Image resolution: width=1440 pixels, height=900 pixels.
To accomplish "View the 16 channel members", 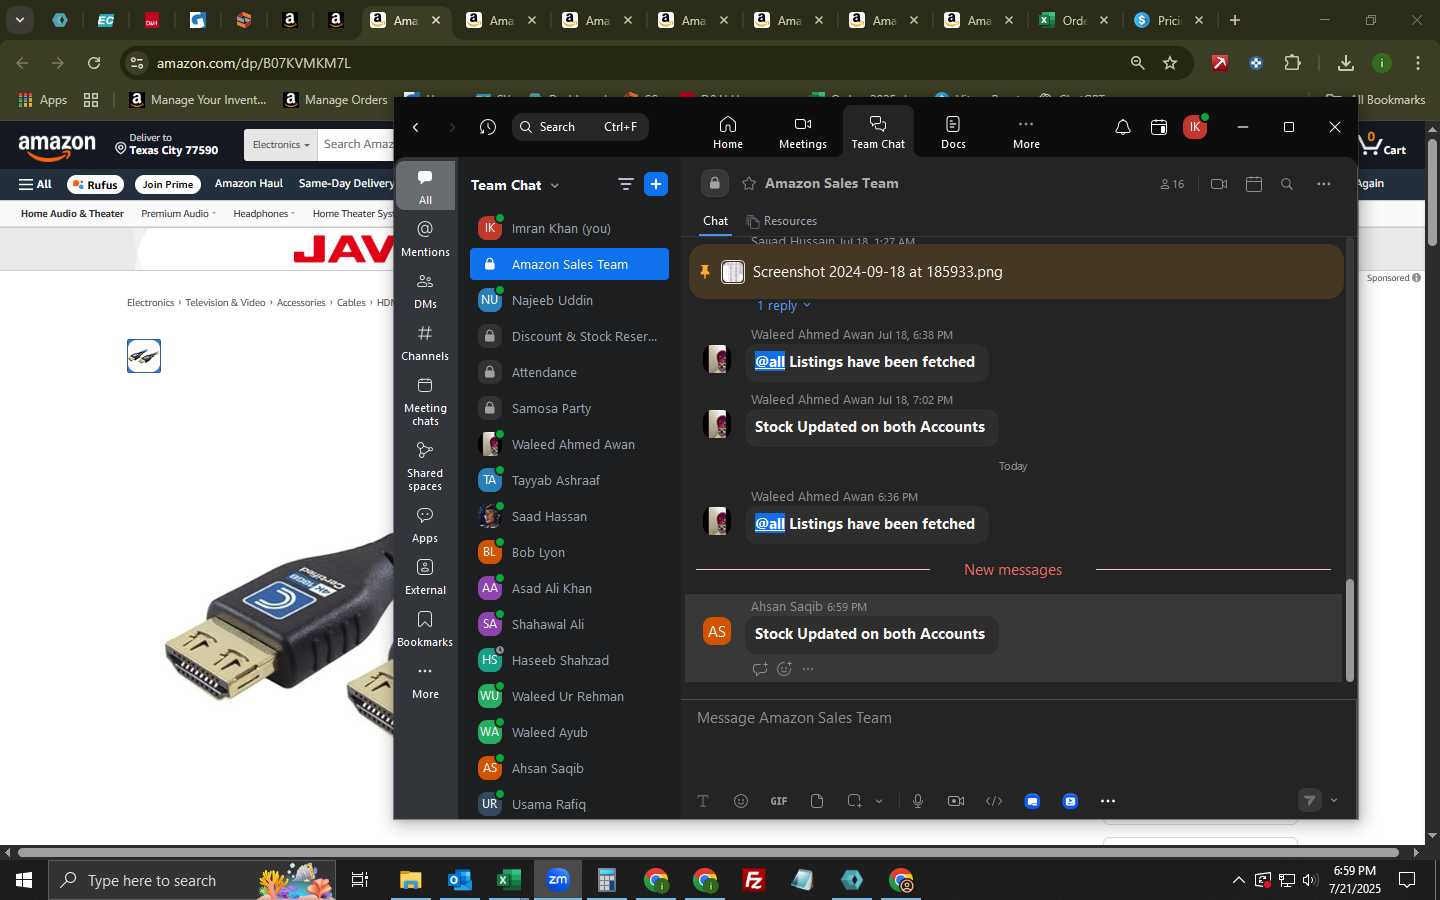I will click(1172, 184).
